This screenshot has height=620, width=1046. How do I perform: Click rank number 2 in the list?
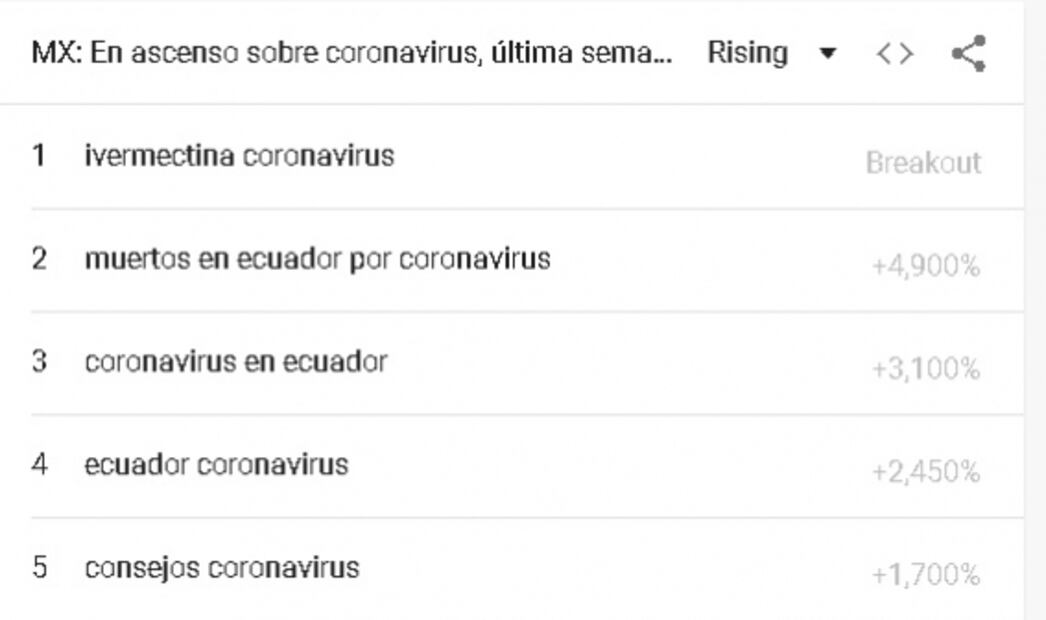pyautogui.click(x=39, y=259)
